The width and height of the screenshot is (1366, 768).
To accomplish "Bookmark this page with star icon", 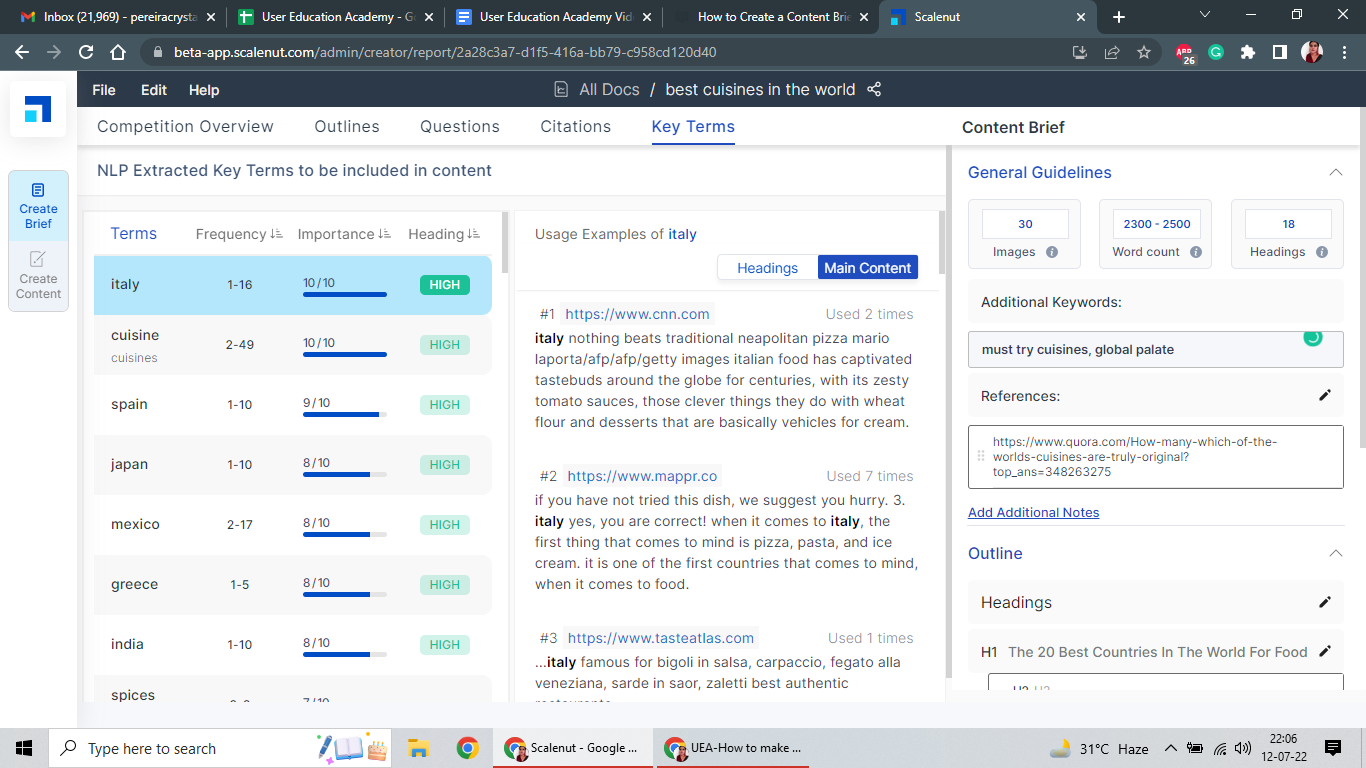I will click(x=1144, y=52).
